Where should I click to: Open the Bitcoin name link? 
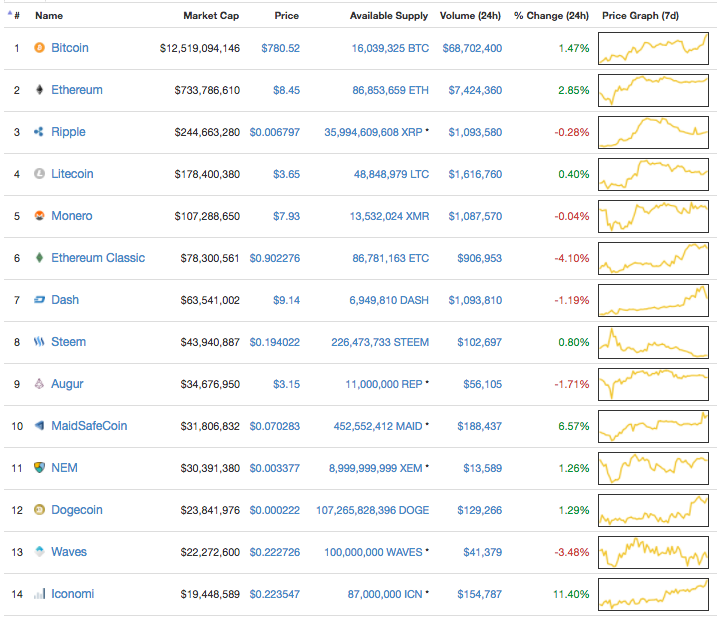click(x=70, y=48)
